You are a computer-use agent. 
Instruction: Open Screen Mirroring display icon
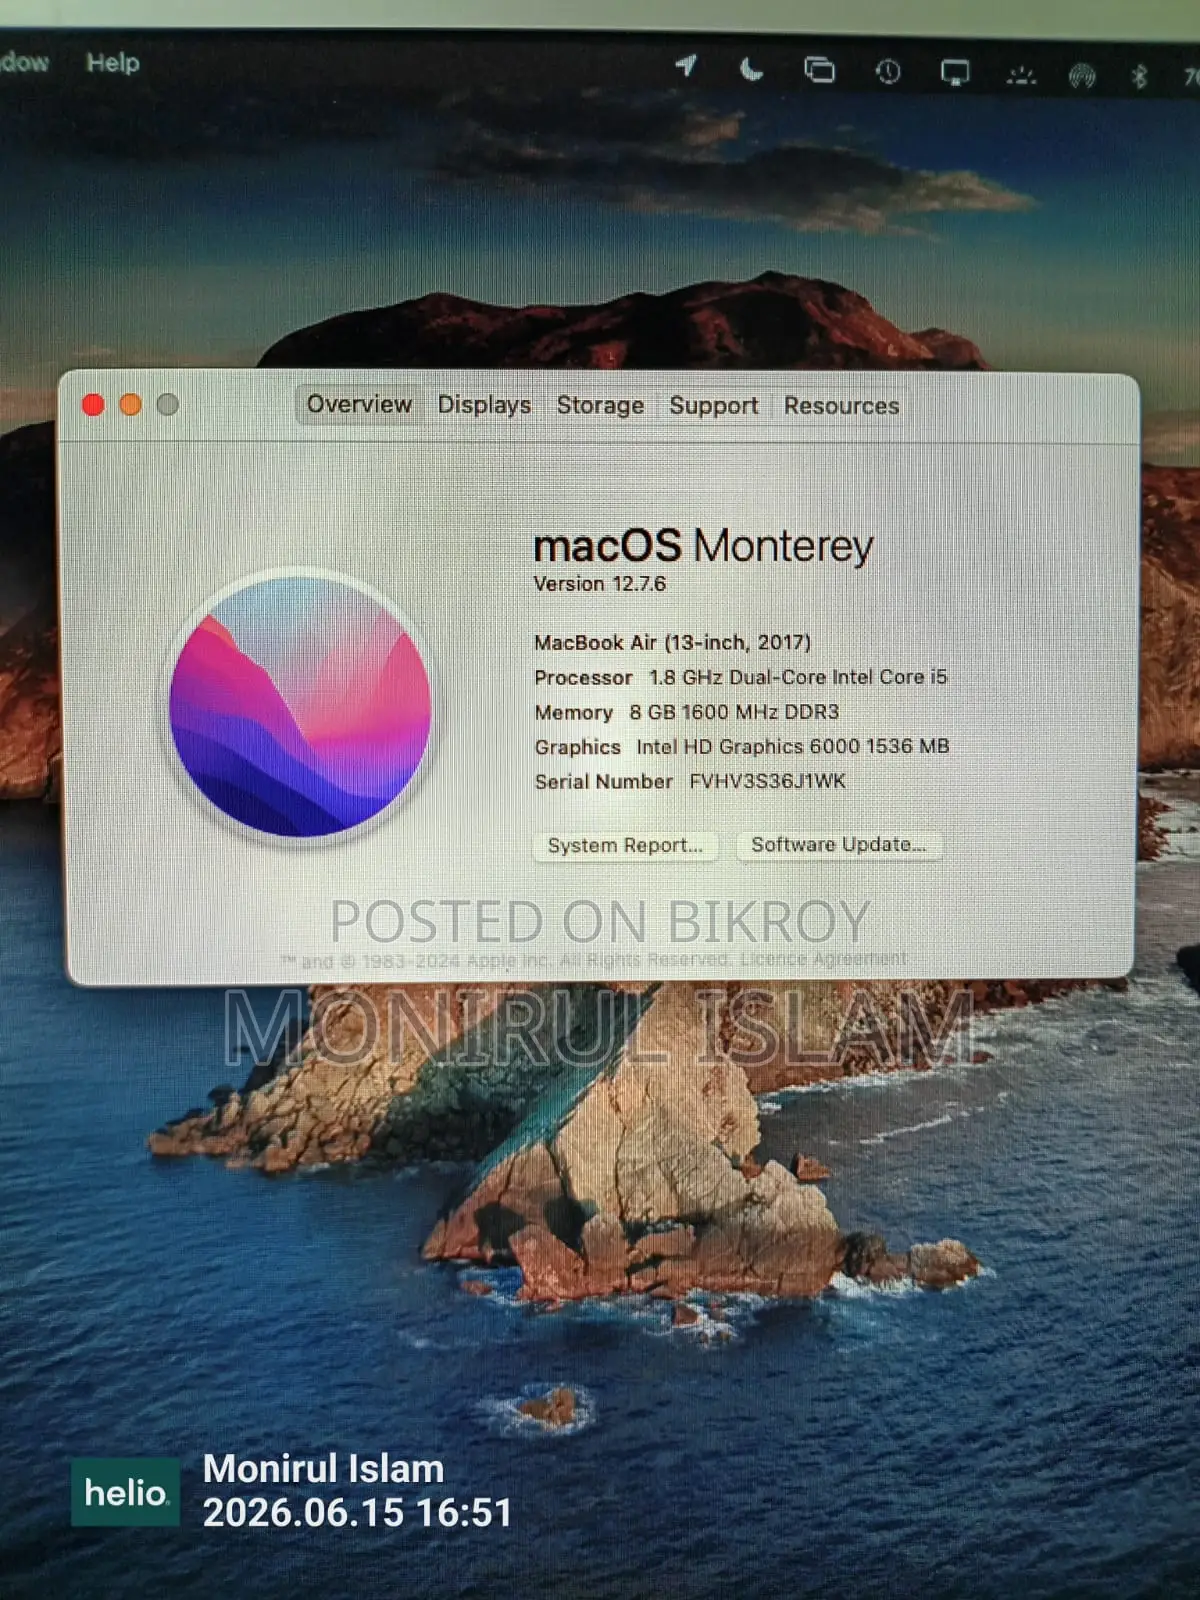(955, 73)
